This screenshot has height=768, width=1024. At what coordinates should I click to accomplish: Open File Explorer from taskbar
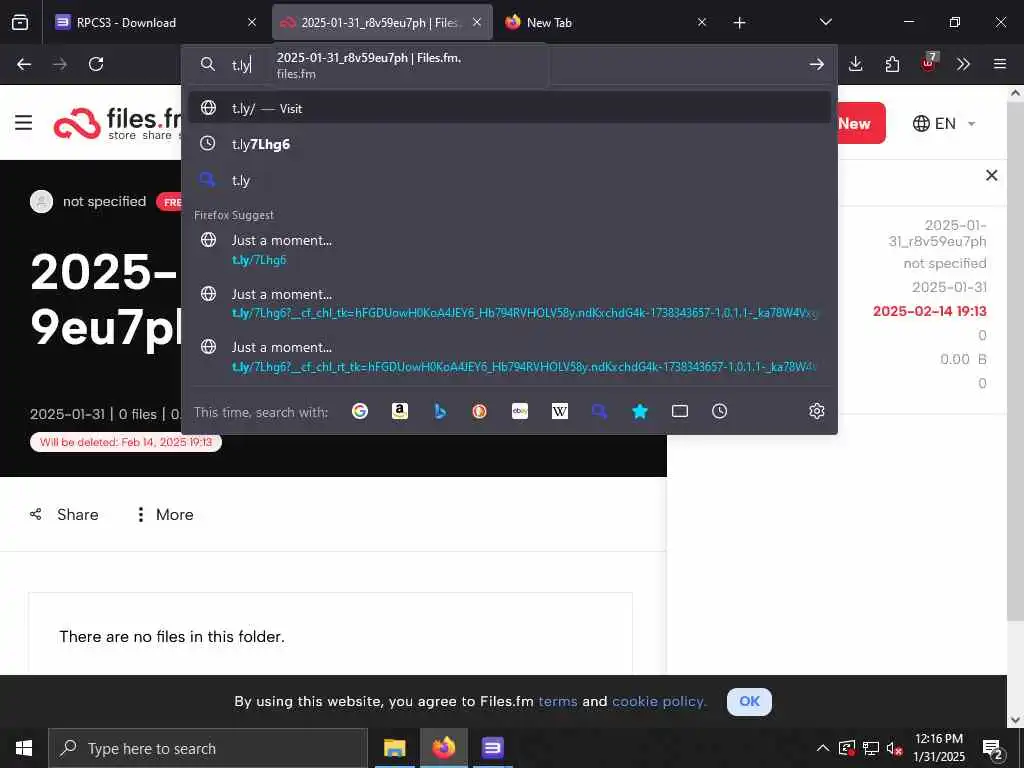[x=394, y=748]
